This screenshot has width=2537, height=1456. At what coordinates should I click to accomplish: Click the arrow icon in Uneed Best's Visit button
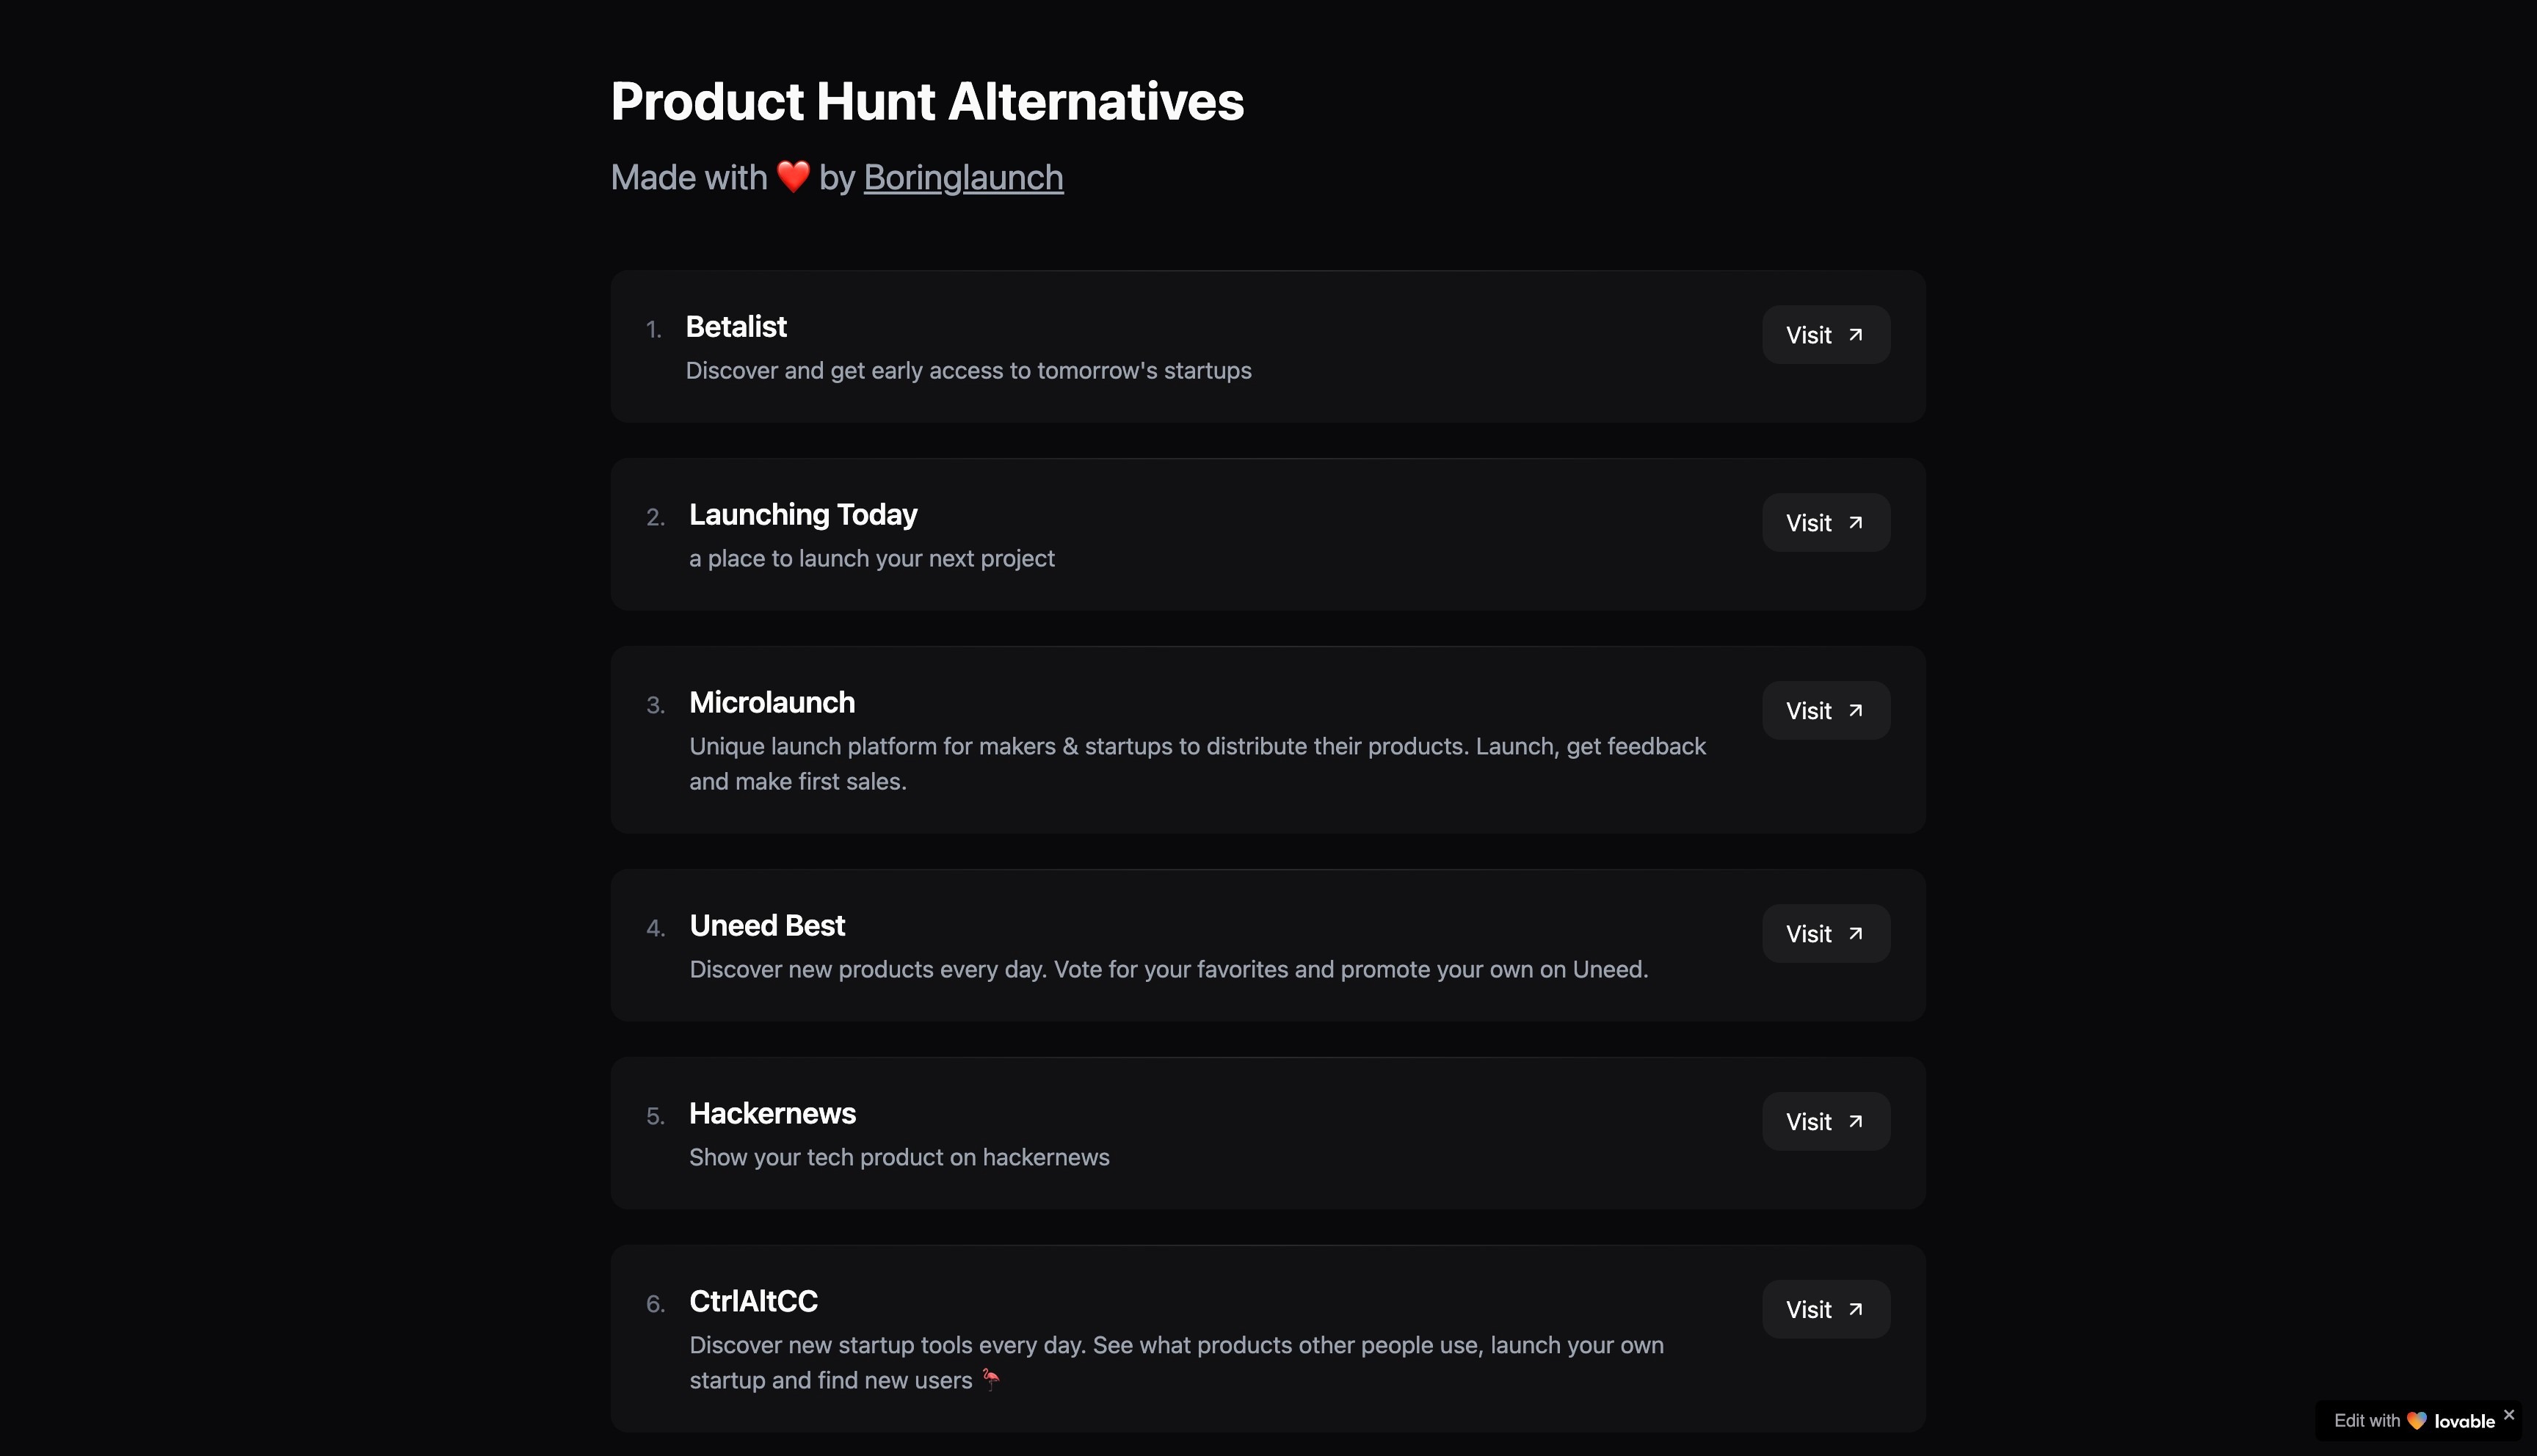tap(1856, 933)
